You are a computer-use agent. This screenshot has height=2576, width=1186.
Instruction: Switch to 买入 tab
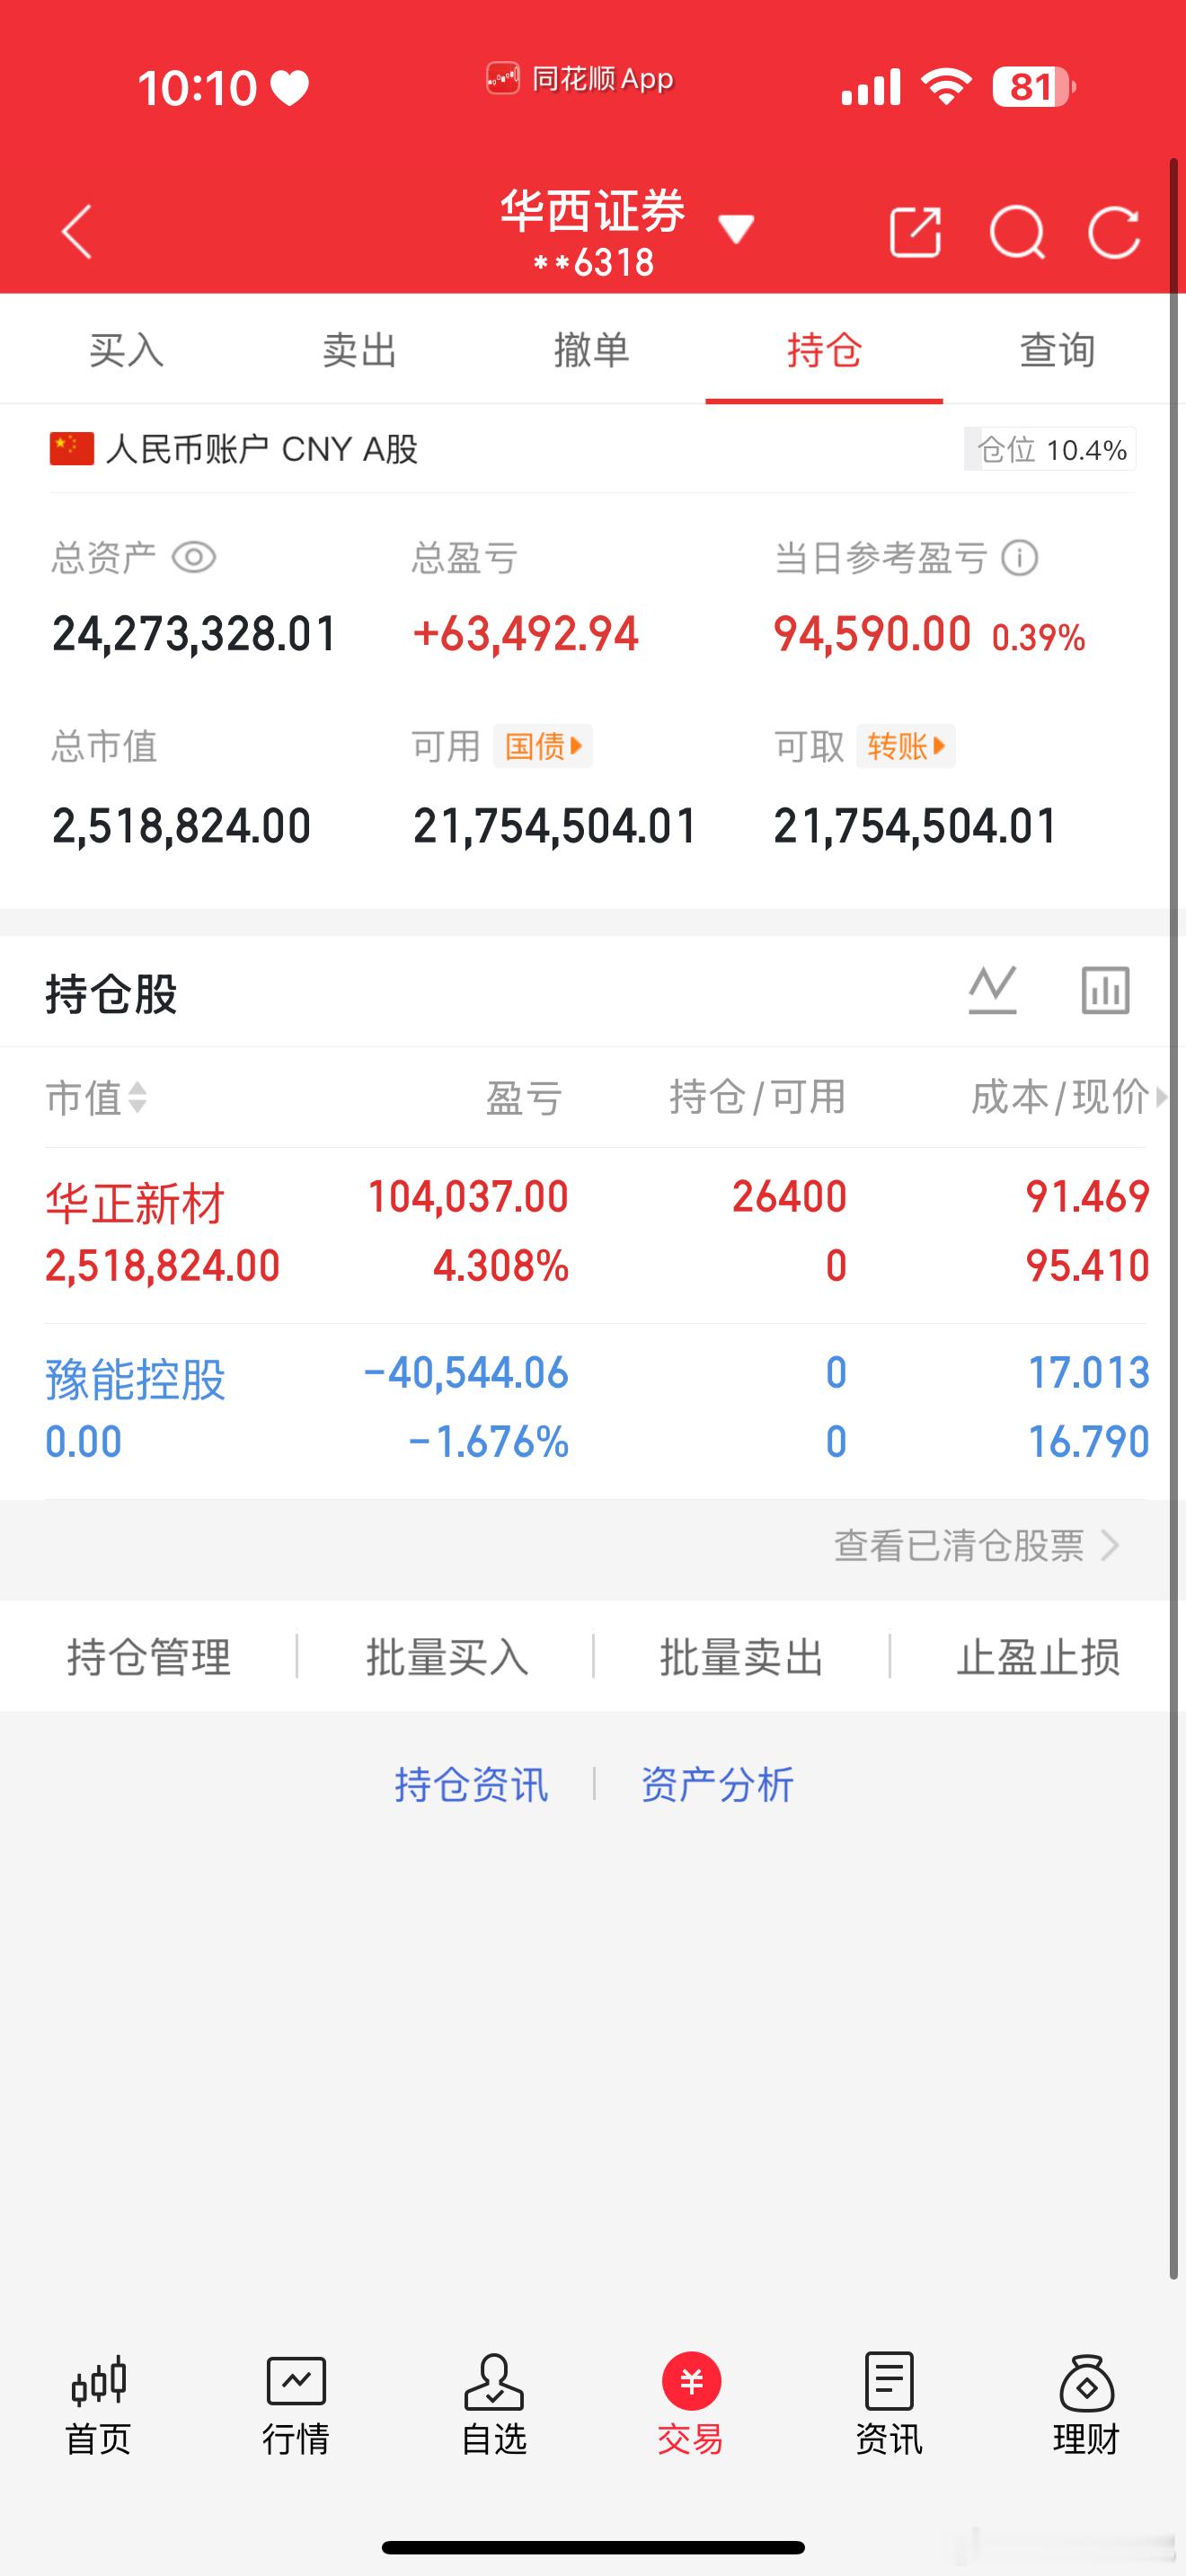point(126,350)
